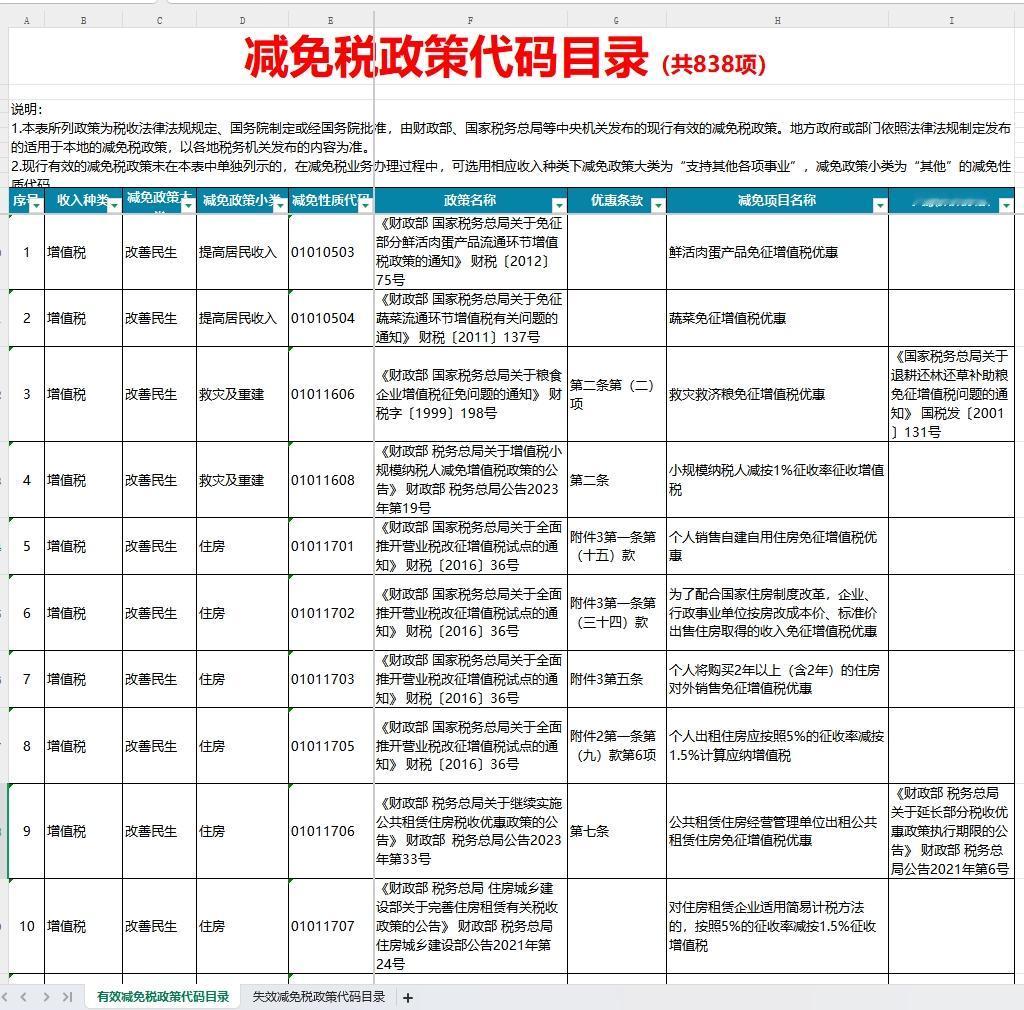
Task: Select code cell 01010503
Action: [x=331, y=252]
